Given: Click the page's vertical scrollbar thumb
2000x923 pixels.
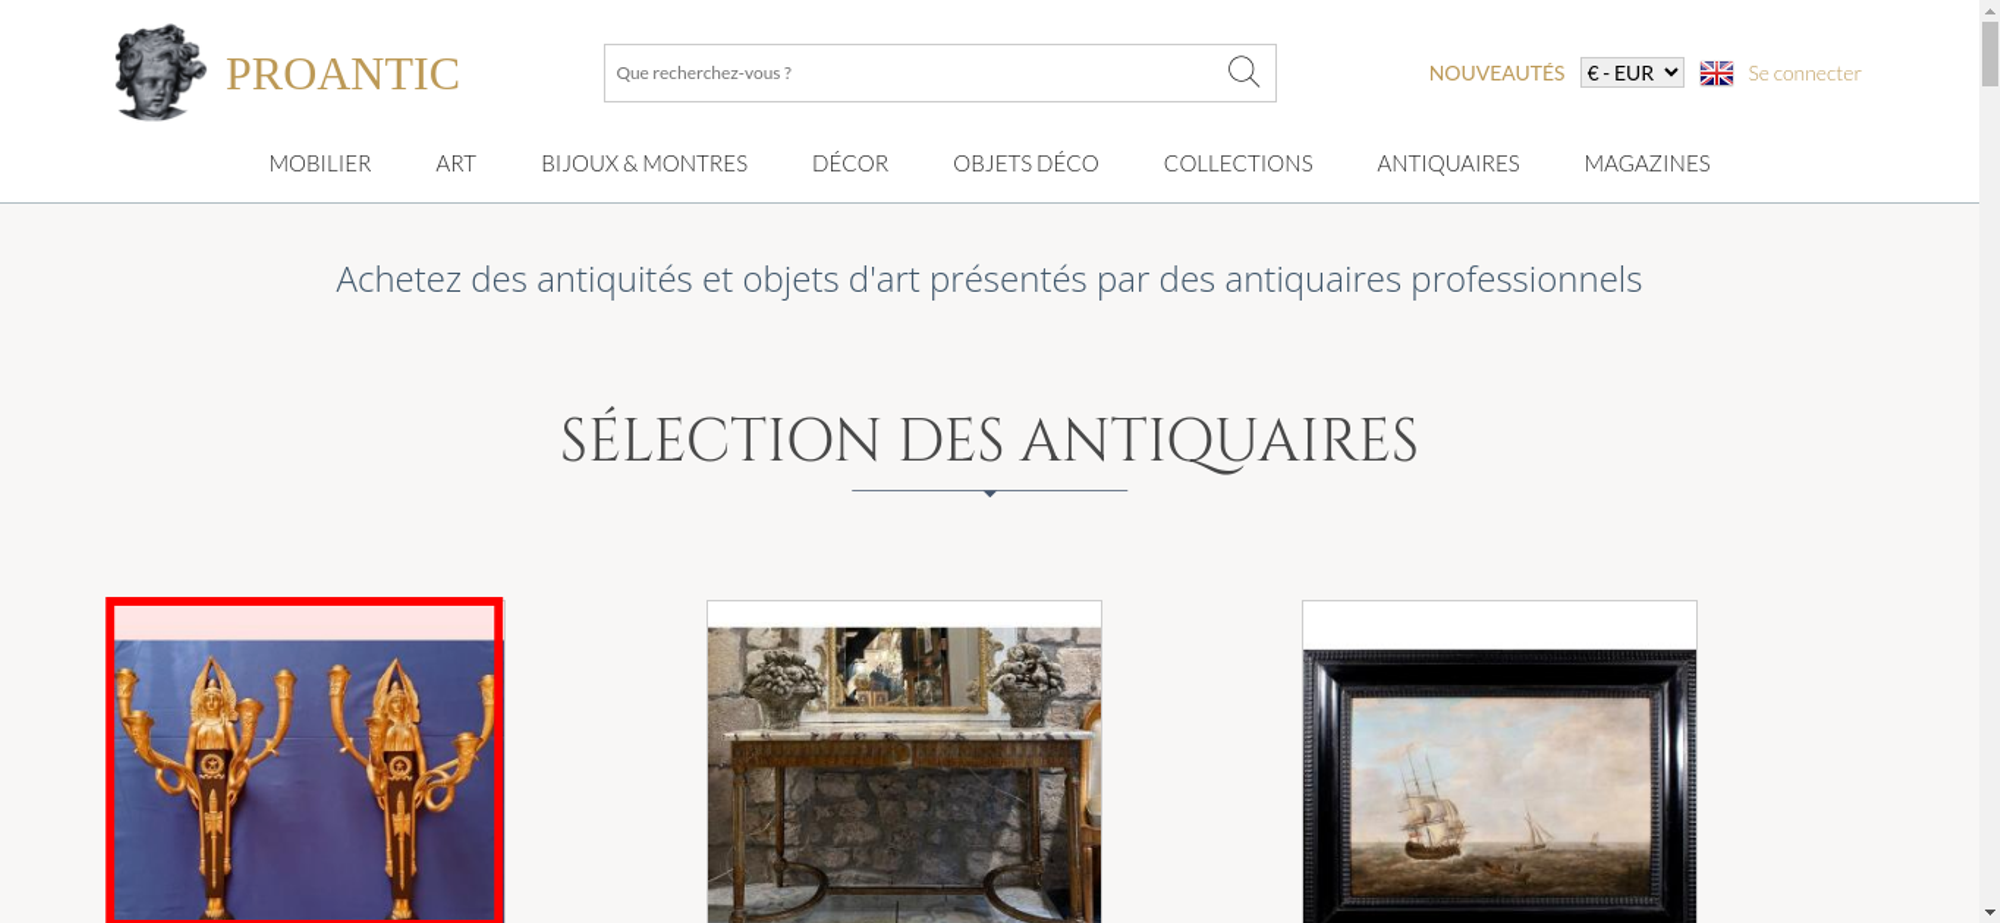Looking at the screenshot, I should click(x=1990, y=53).
